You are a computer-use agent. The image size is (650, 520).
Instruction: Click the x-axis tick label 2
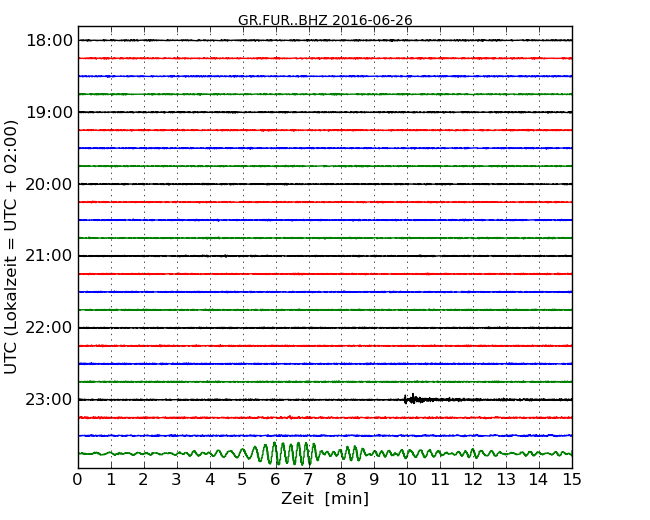(144, 480)
